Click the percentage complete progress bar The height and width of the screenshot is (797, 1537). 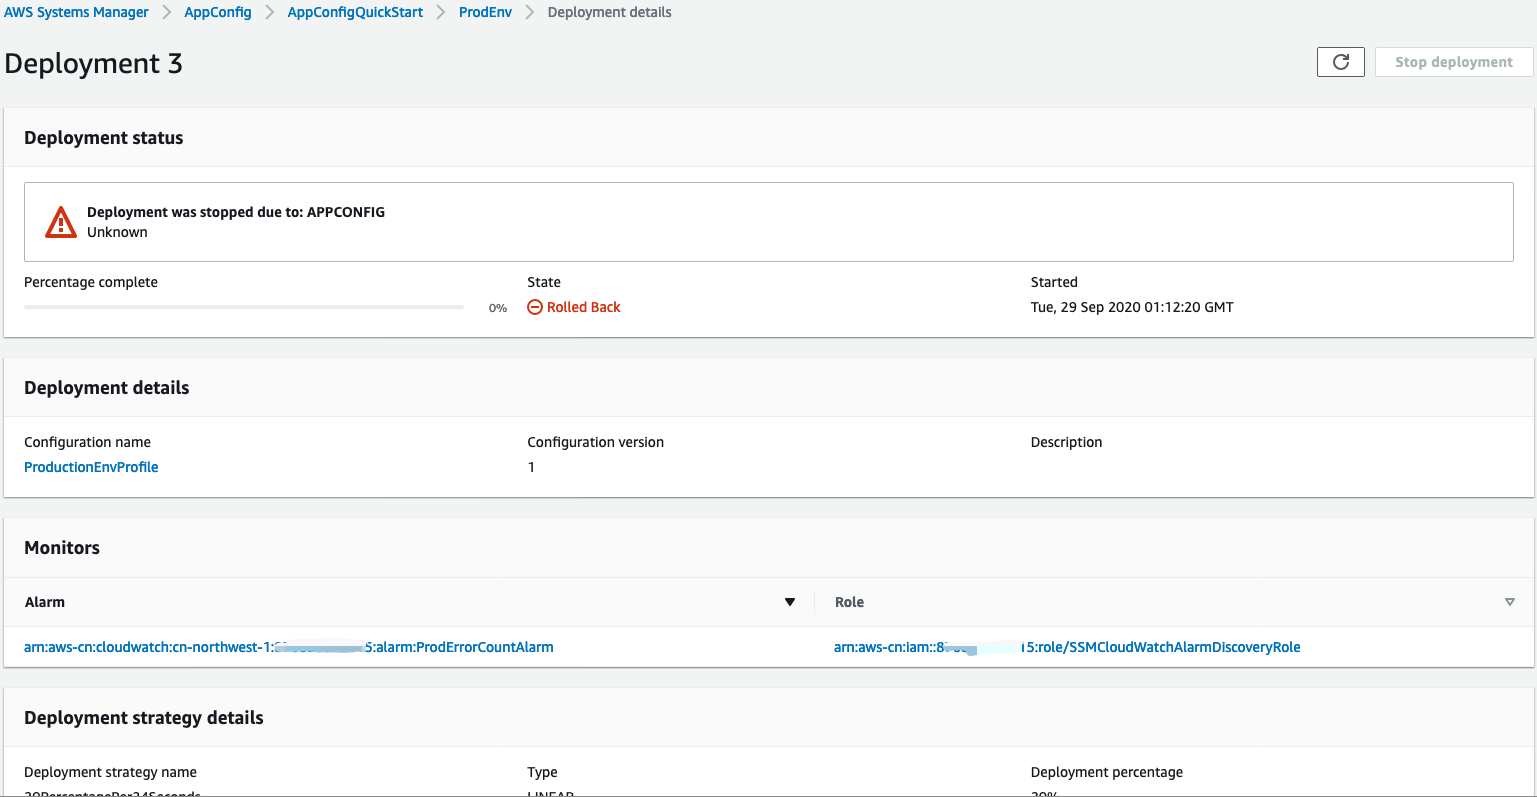click(244, 307)
